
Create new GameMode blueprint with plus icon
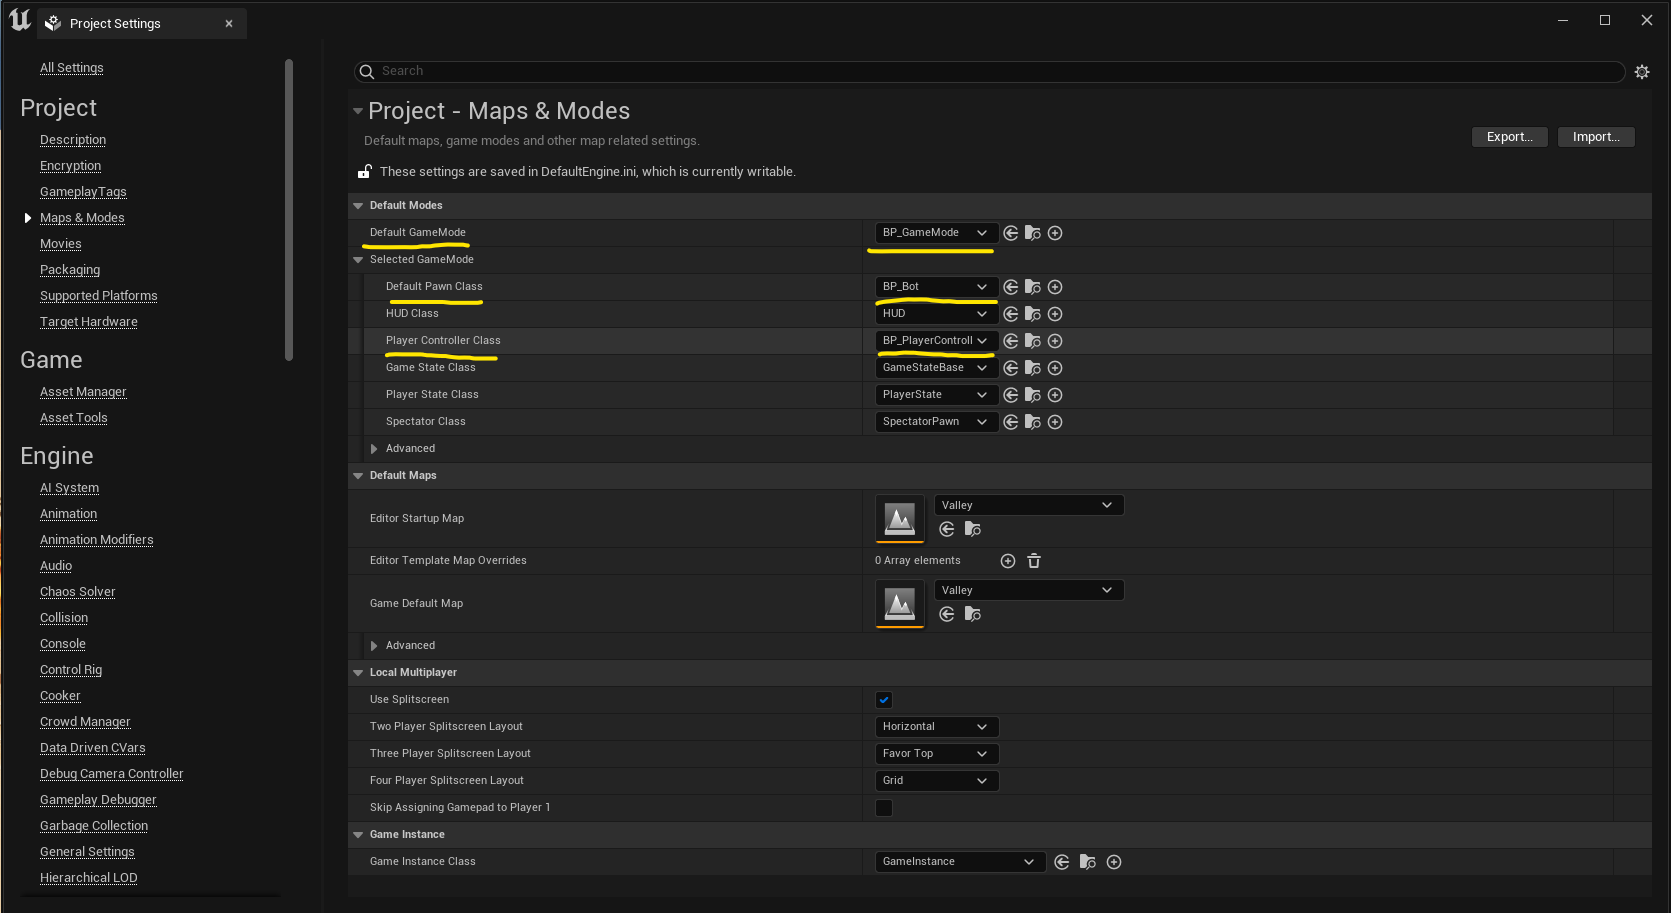click(x=1055, y=233)
